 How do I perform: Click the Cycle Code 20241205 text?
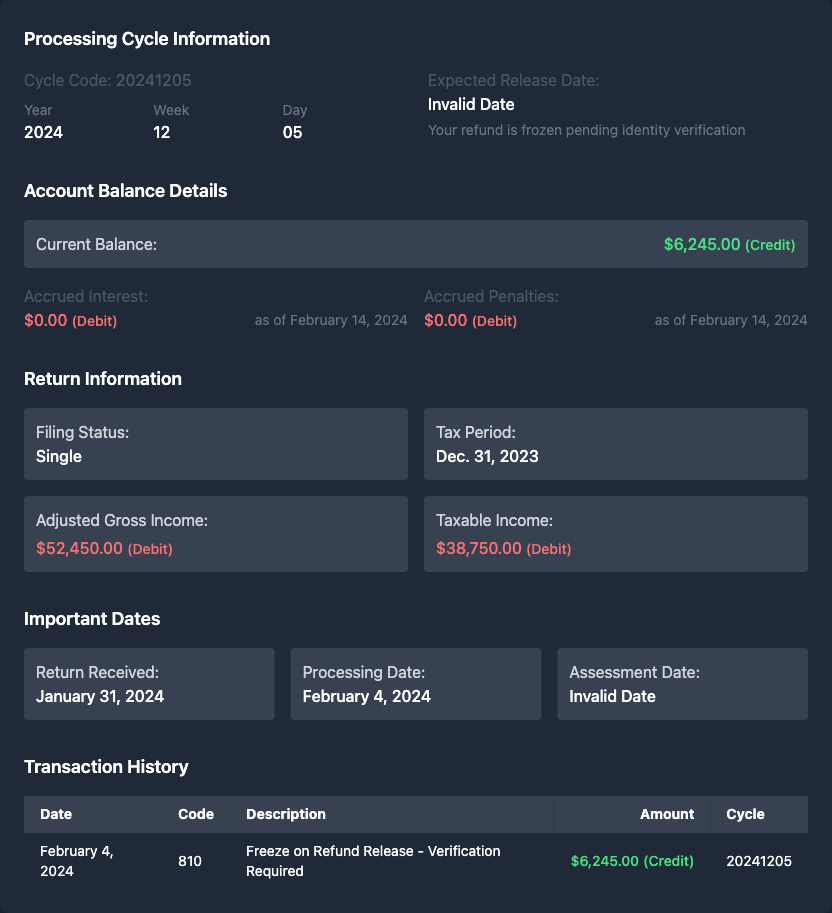108,80
